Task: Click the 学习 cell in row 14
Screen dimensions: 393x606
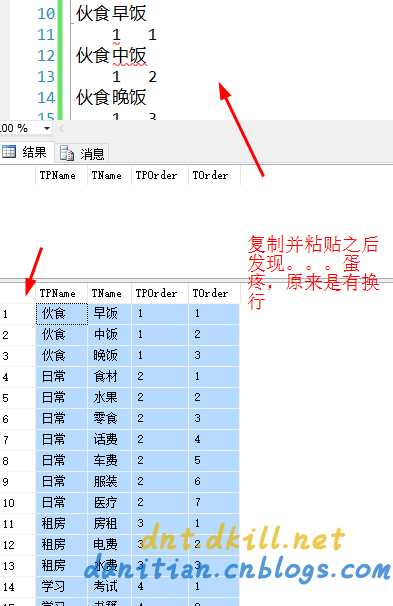Action: pos(62,586)
